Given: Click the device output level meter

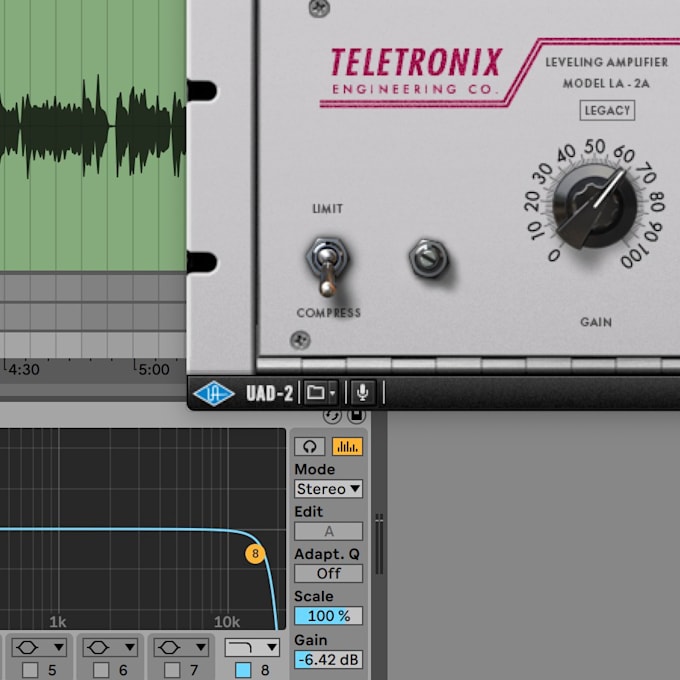Looking at the screenshot, I should coord(379,544).
